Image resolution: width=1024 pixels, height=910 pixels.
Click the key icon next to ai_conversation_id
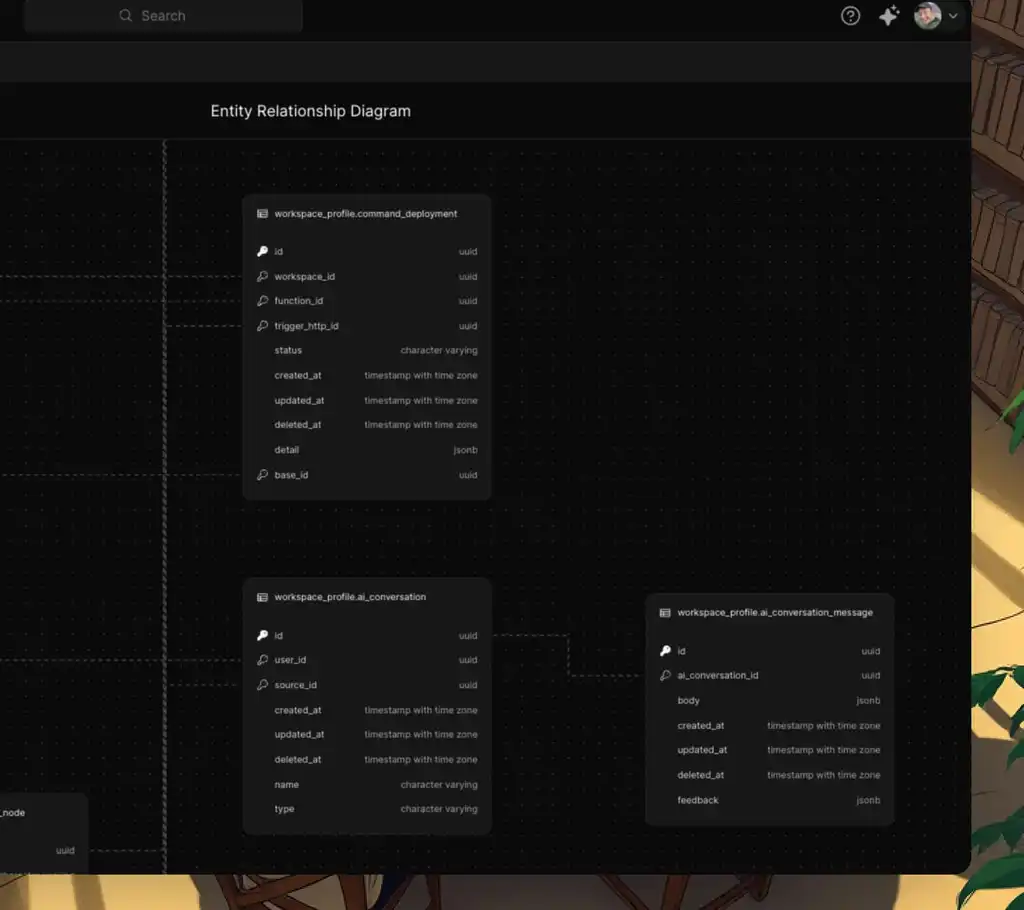[x=665, y=676]
